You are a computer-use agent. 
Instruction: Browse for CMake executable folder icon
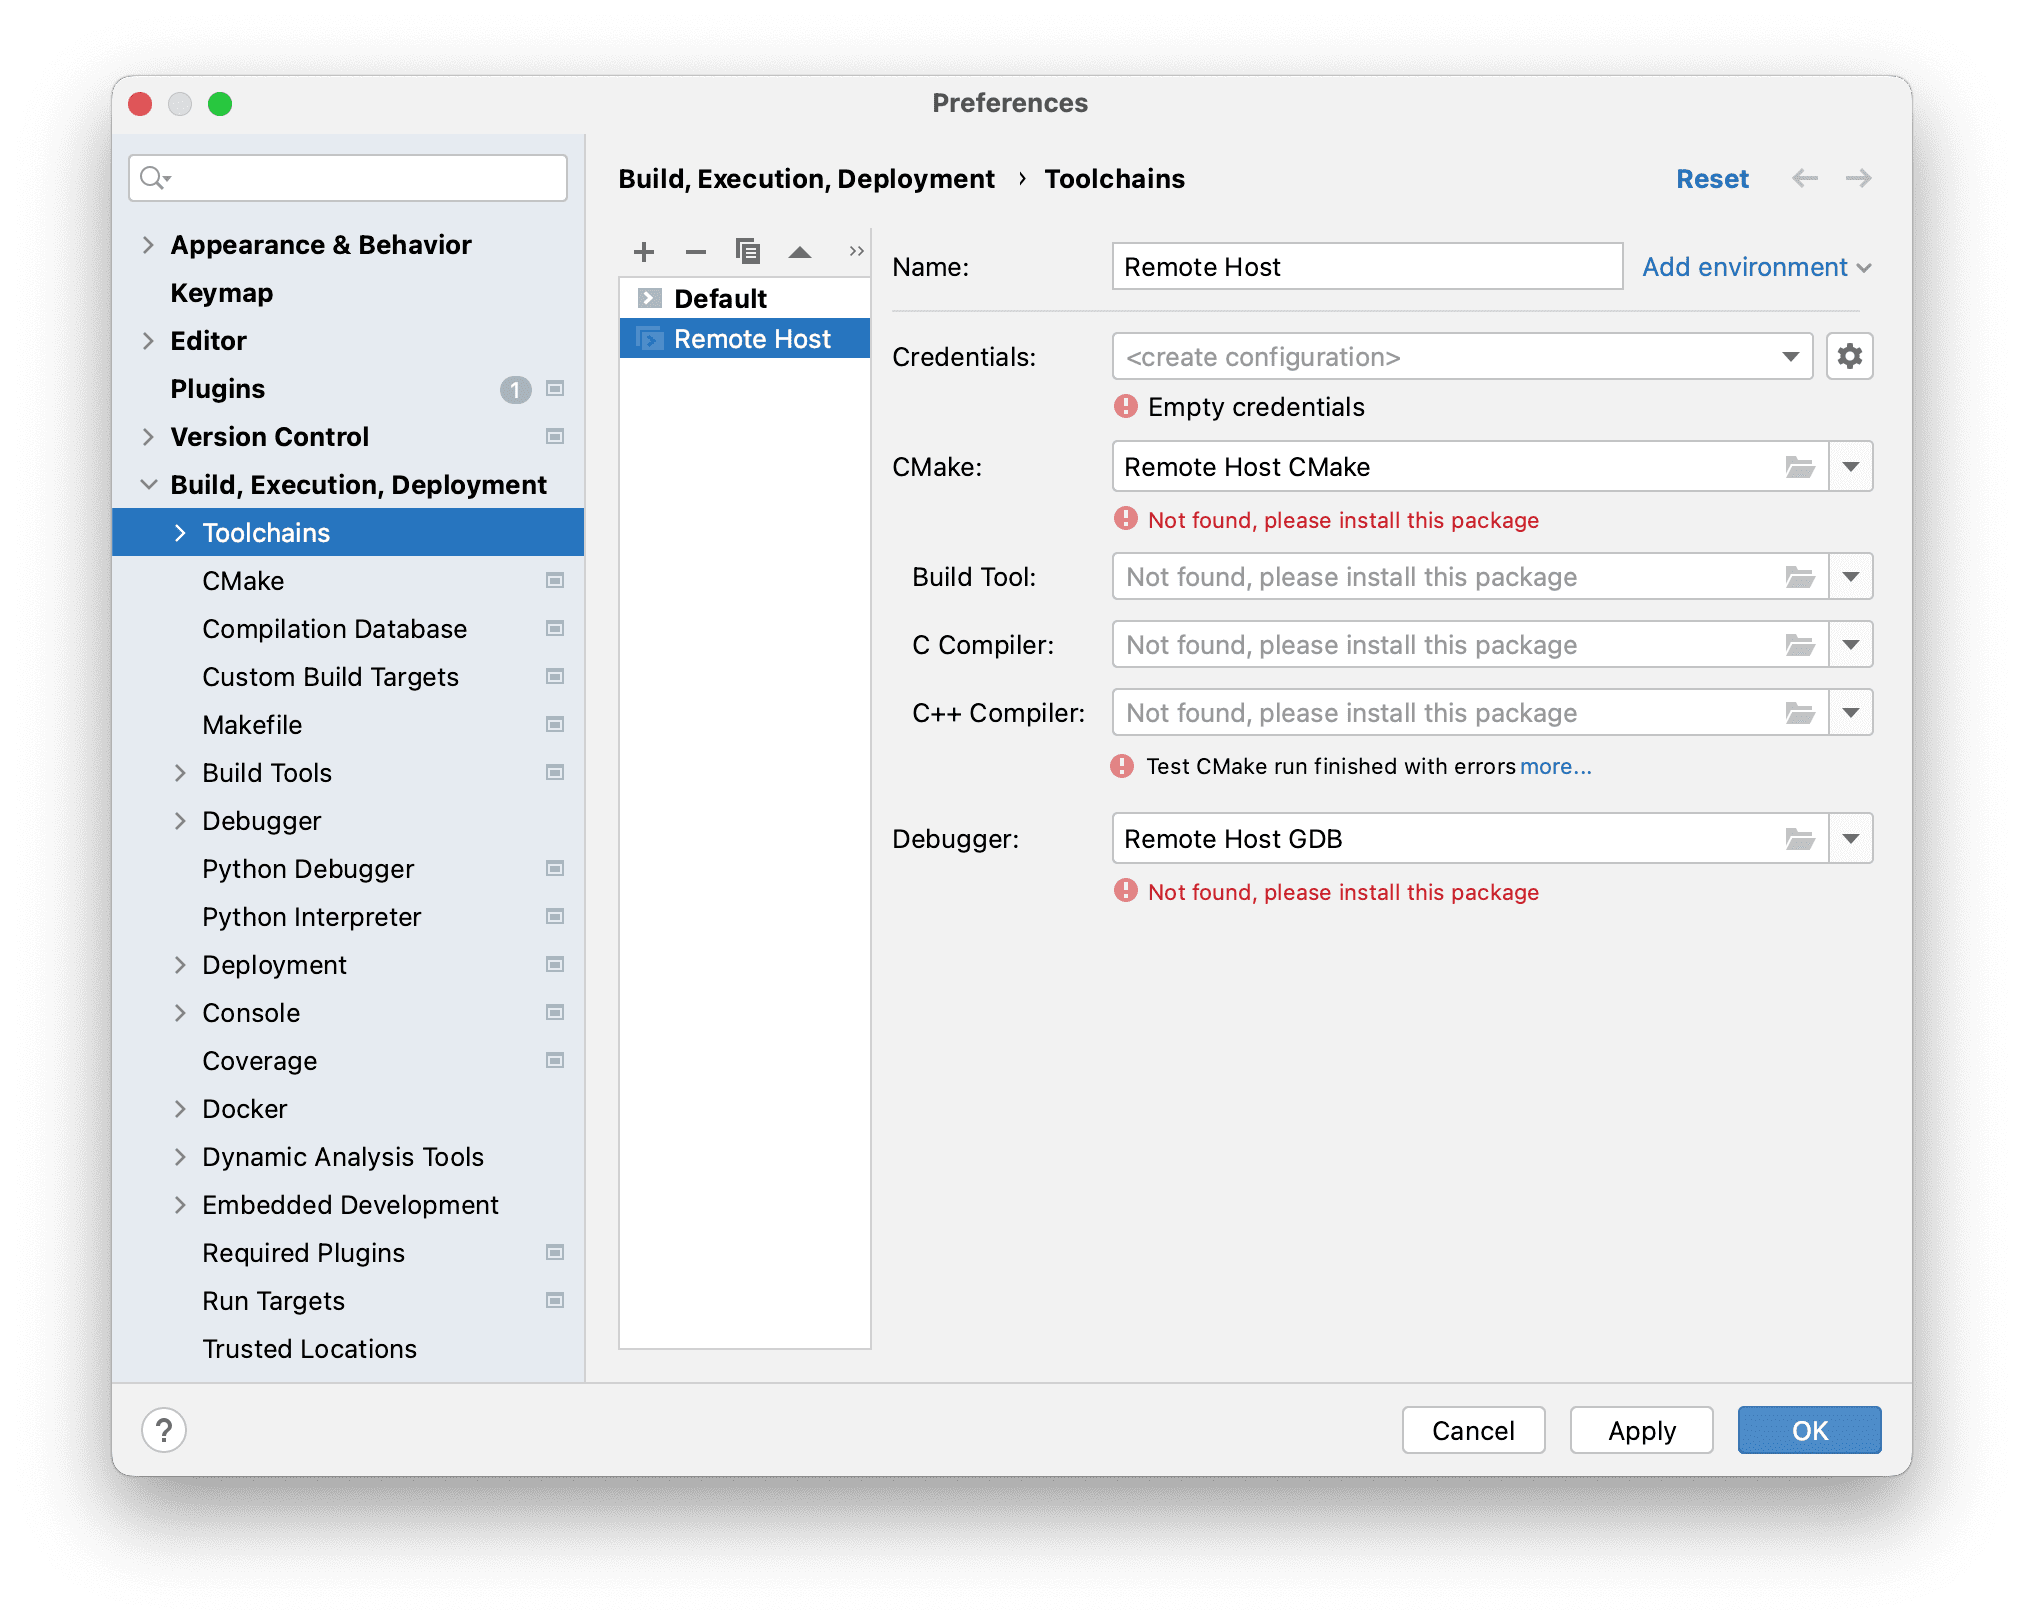tap(1800, 467)
